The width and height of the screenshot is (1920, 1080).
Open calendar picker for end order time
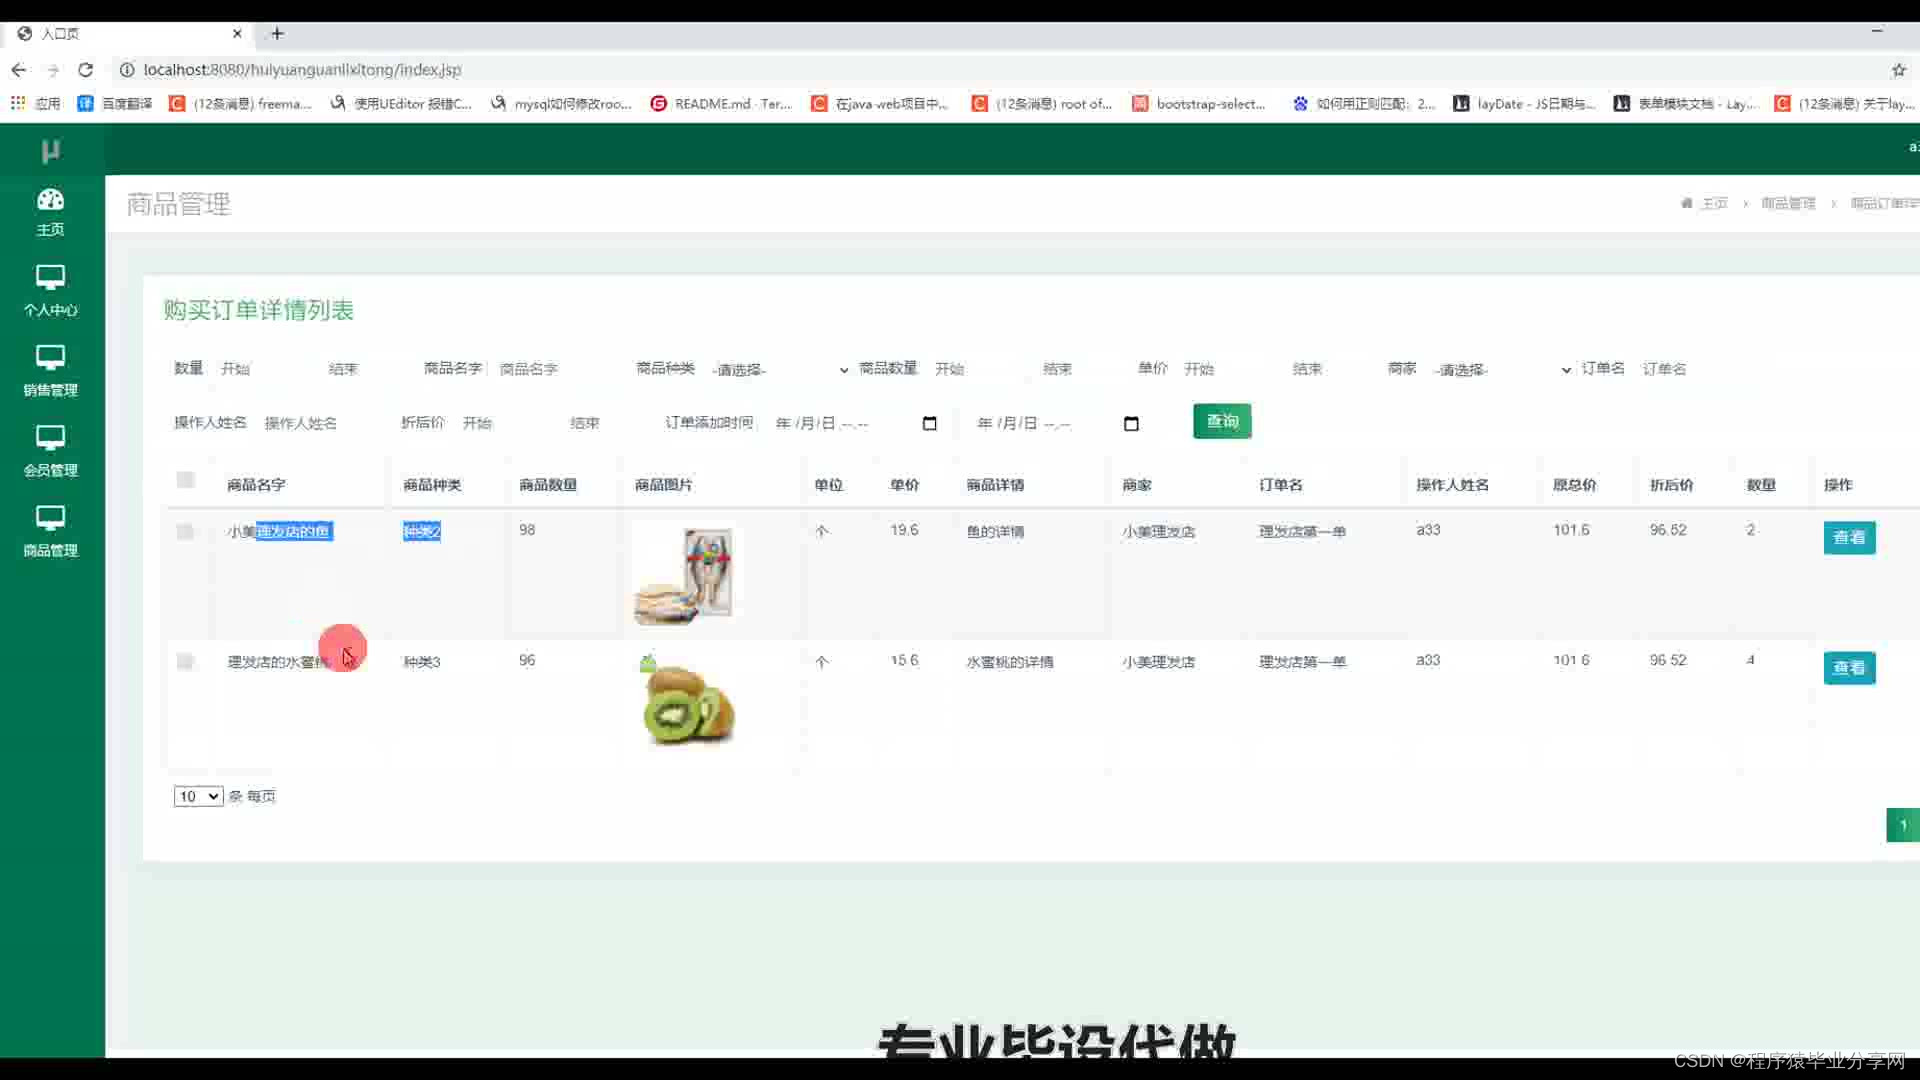(x=1131, y=423)
